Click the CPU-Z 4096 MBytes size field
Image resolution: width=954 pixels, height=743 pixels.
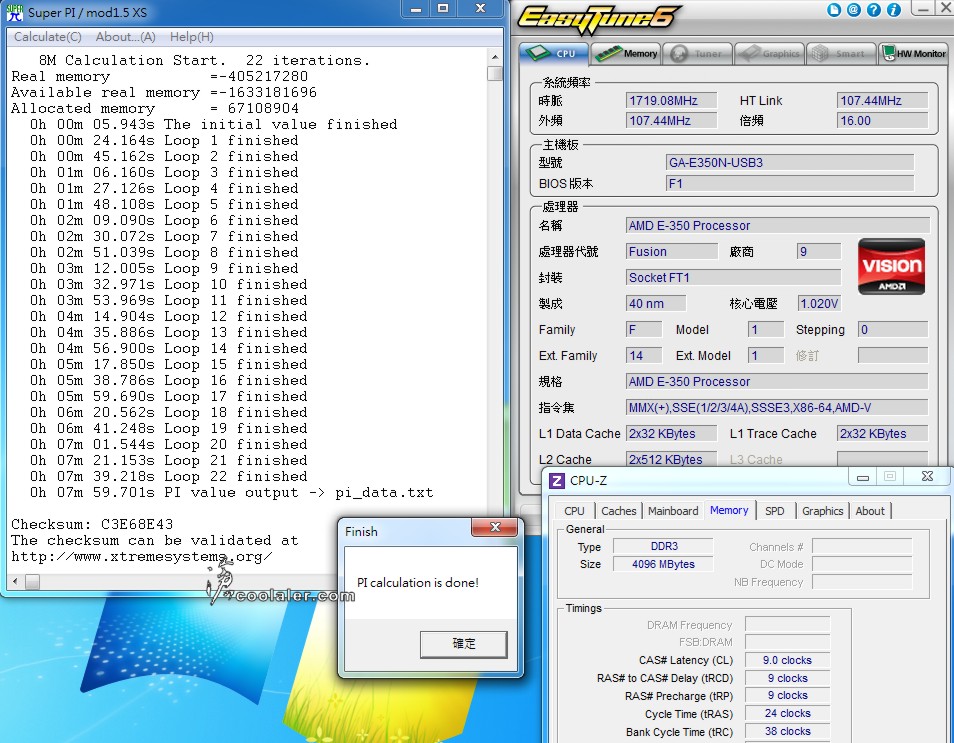(x=663, y=564)
